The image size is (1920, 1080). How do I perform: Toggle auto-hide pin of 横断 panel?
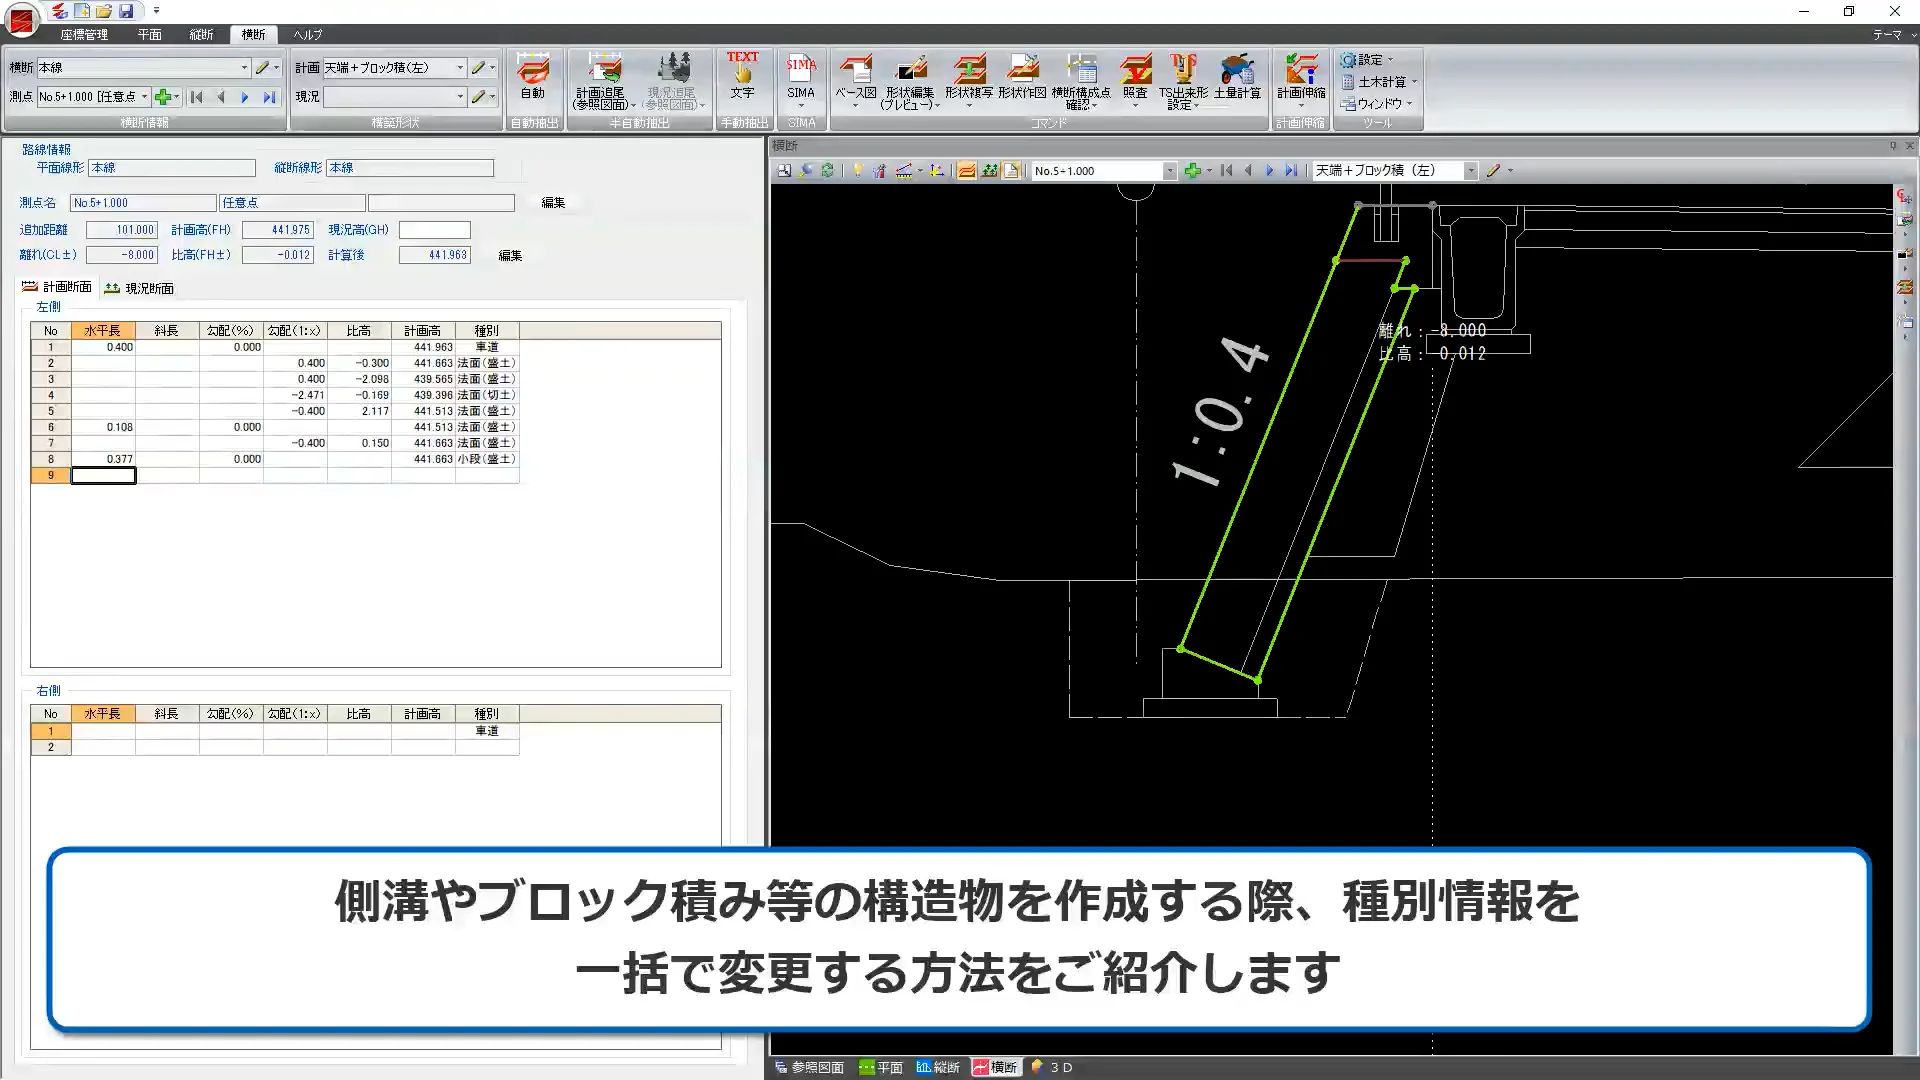click(x=1893, y=146)
